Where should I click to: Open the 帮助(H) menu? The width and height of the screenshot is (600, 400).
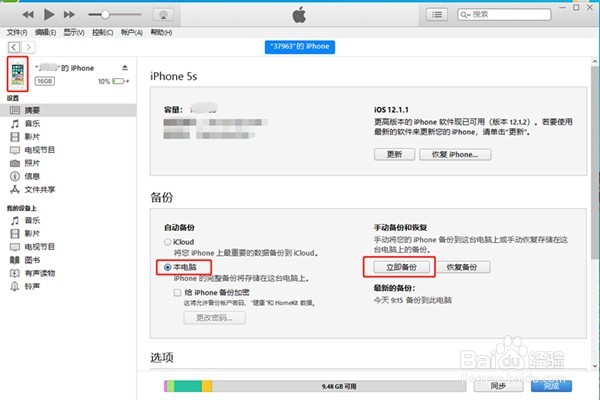click(x=161, y=33)
